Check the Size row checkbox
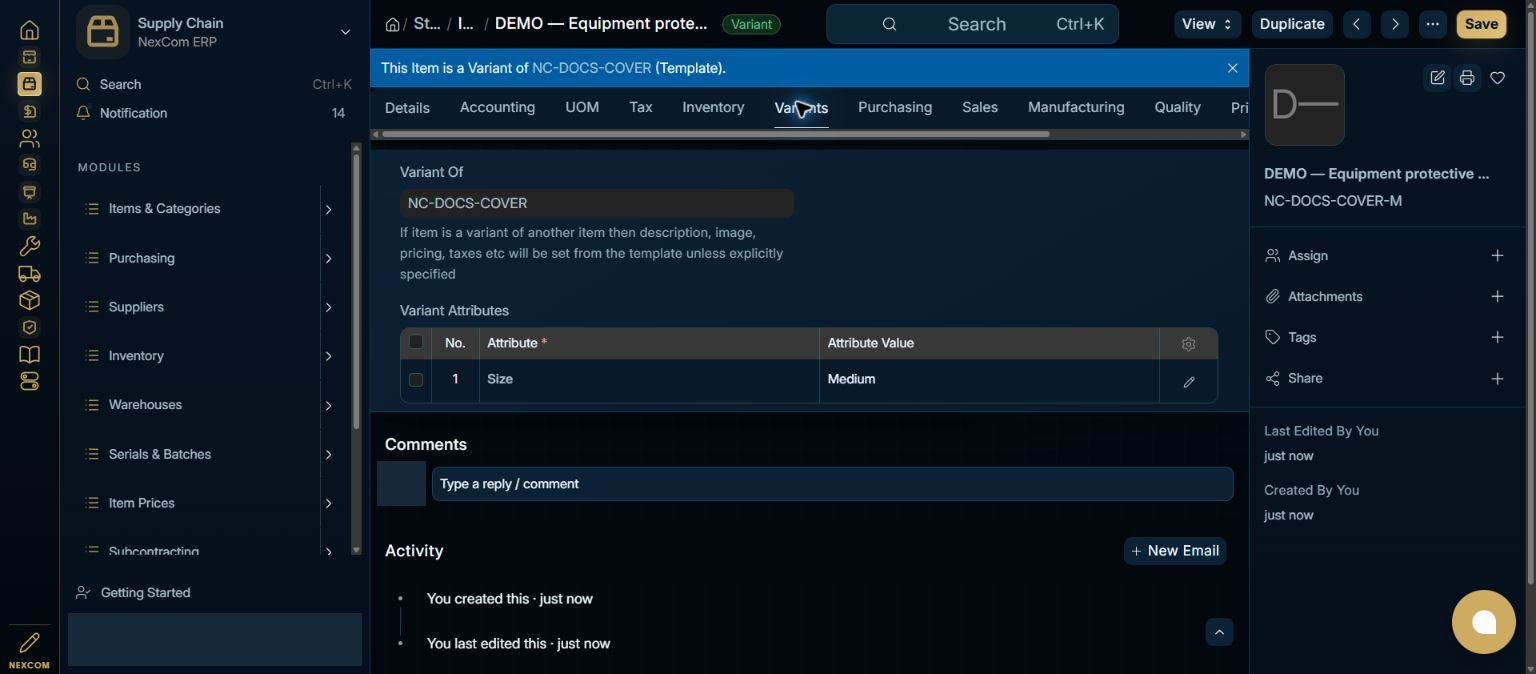Image resolution: width=1536 pixels, height=674 pixels. (416, 379)
